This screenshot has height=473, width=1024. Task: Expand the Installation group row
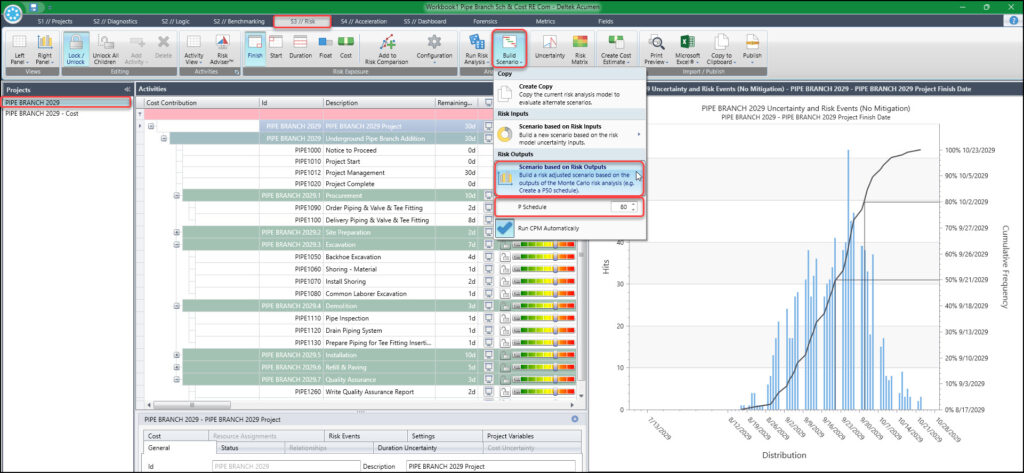tap(176, 355)
